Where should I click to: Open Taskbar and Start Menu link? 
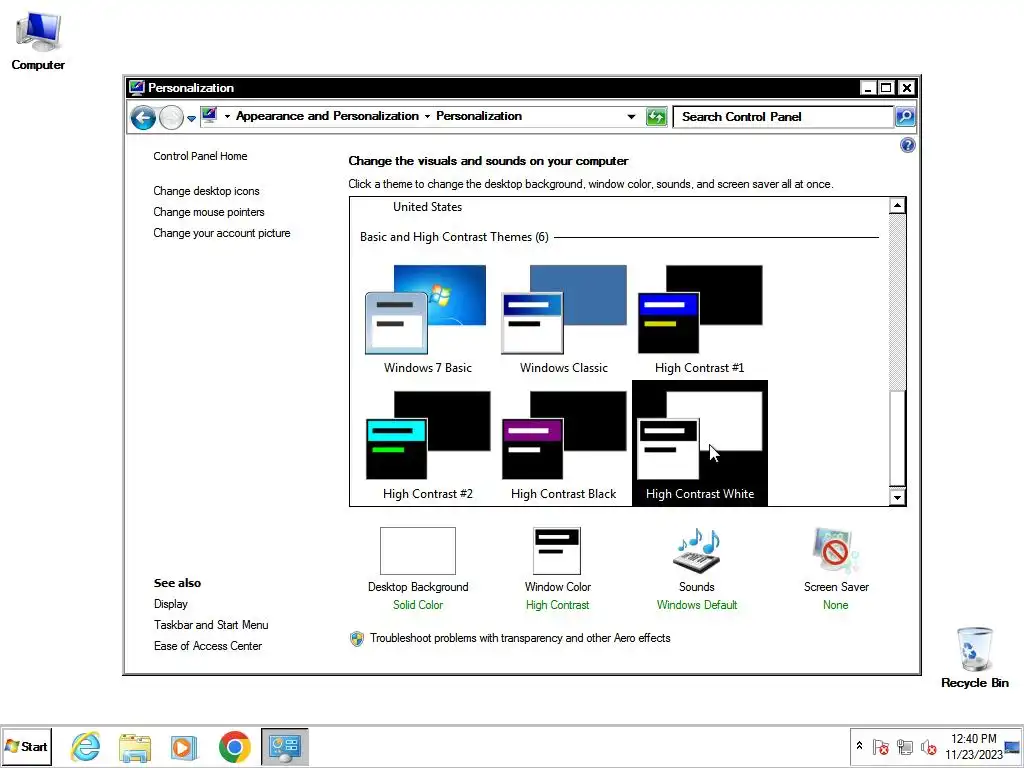pyautogui.click(x=211, y=625)
